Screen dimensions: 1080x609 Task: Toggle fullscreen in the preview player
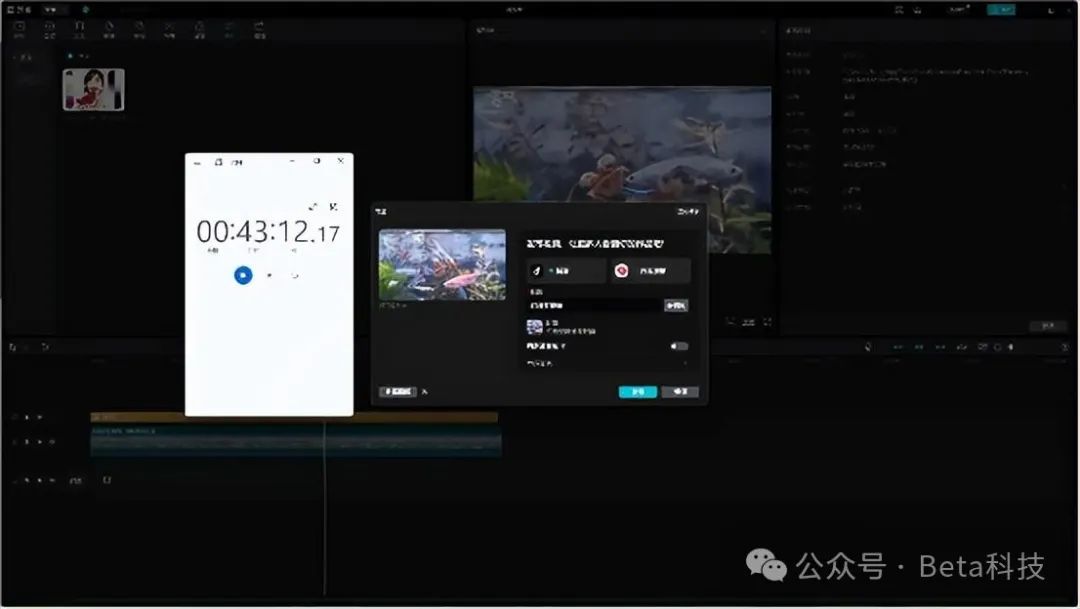[x=767, y=322]
